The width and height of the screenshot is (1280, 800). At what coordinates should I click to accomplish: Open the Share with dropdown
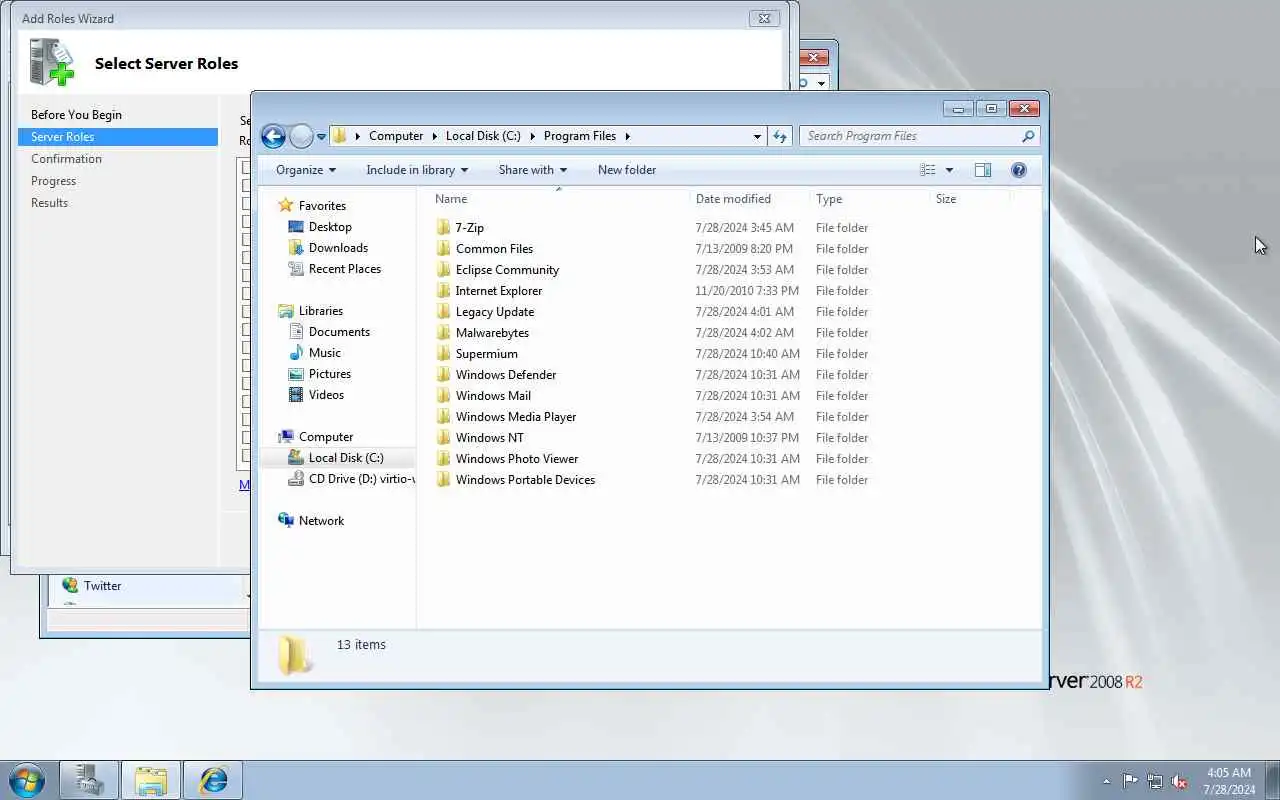point(533,170)
